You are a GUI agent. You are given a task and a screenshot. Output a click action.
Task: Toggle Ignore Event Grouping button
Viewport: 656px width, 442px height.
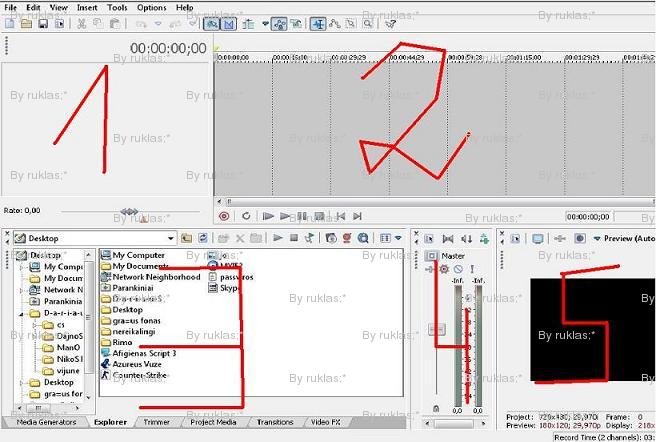[x=296, y=24]
